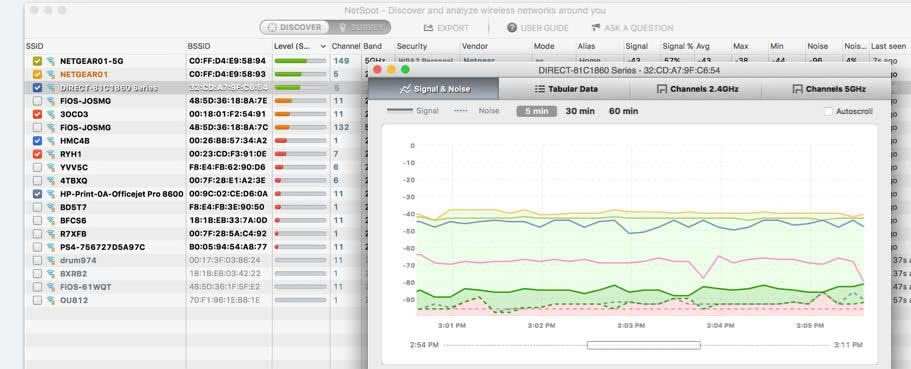Click the Export icon in the toolbar
The height and width of the screenshot is (369, 911).
click(x=429, y=28)
